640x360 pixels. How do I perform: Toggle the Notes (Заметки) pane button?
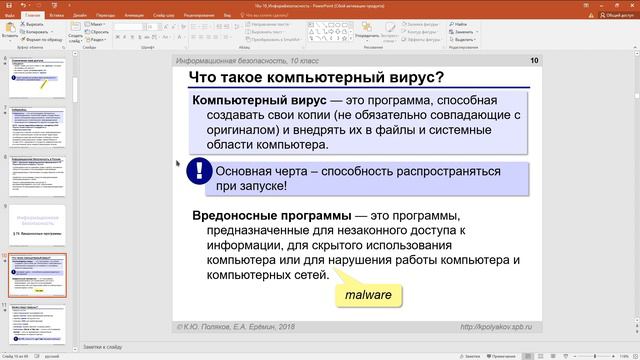point(471,356)
